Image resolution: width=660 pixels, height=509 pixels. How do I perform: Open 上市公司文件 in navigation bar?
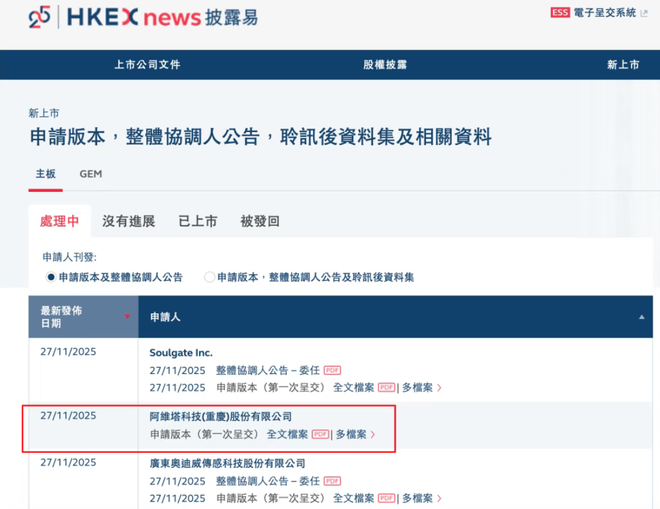[x=146, y=65]
